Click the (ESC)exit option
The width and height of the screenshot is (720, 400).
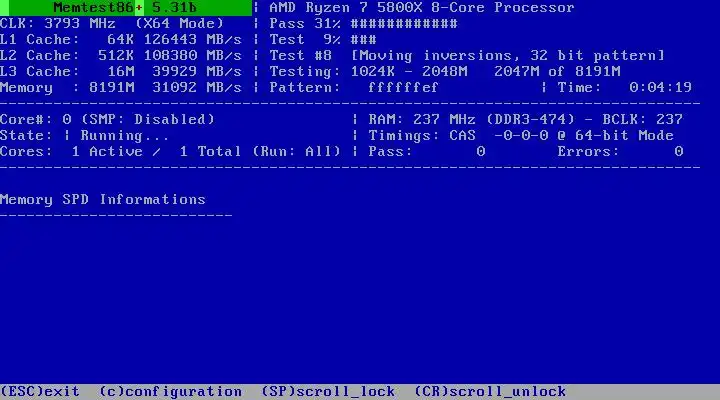coord(40,392)
